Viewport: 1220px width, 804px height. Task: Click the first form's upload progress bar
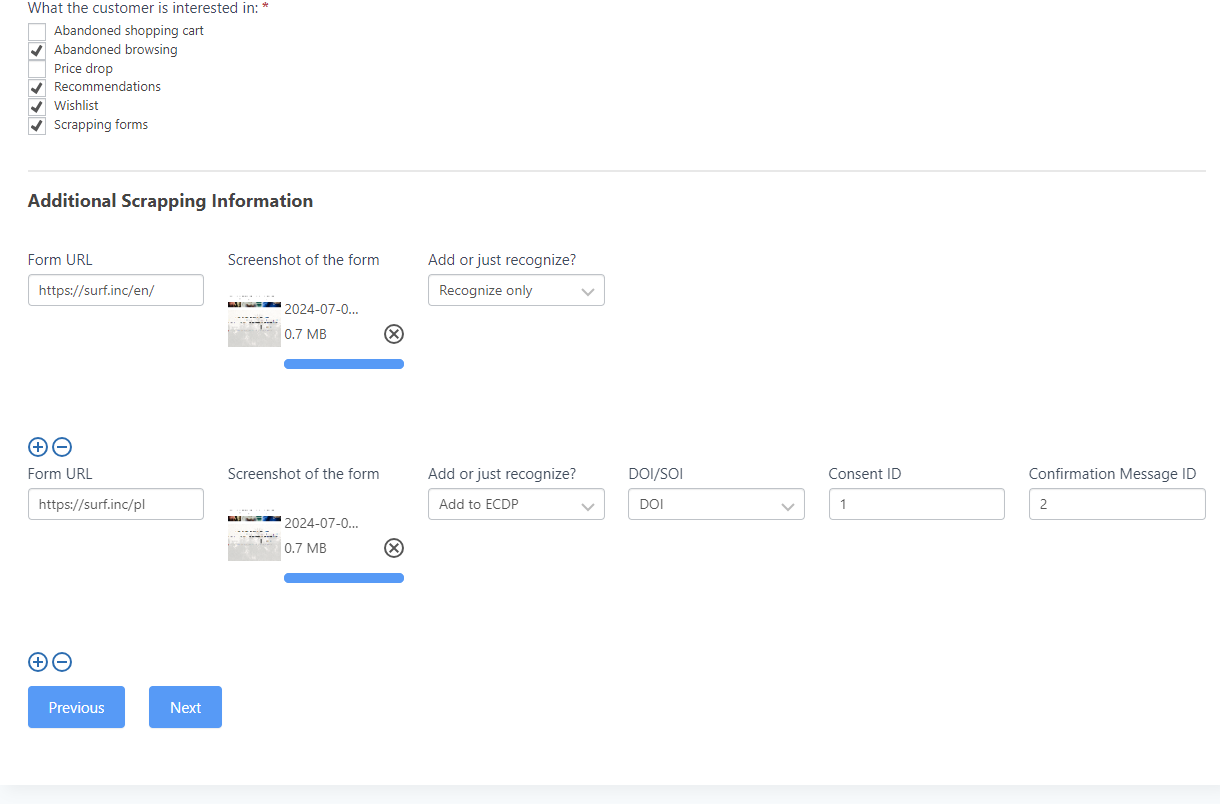point(344,364)
